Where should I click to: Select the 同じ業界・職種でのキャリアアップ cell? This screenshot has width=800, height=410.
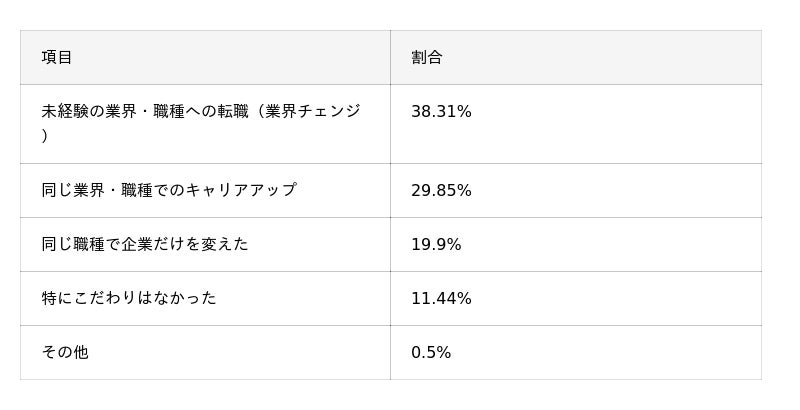[169, 190]
